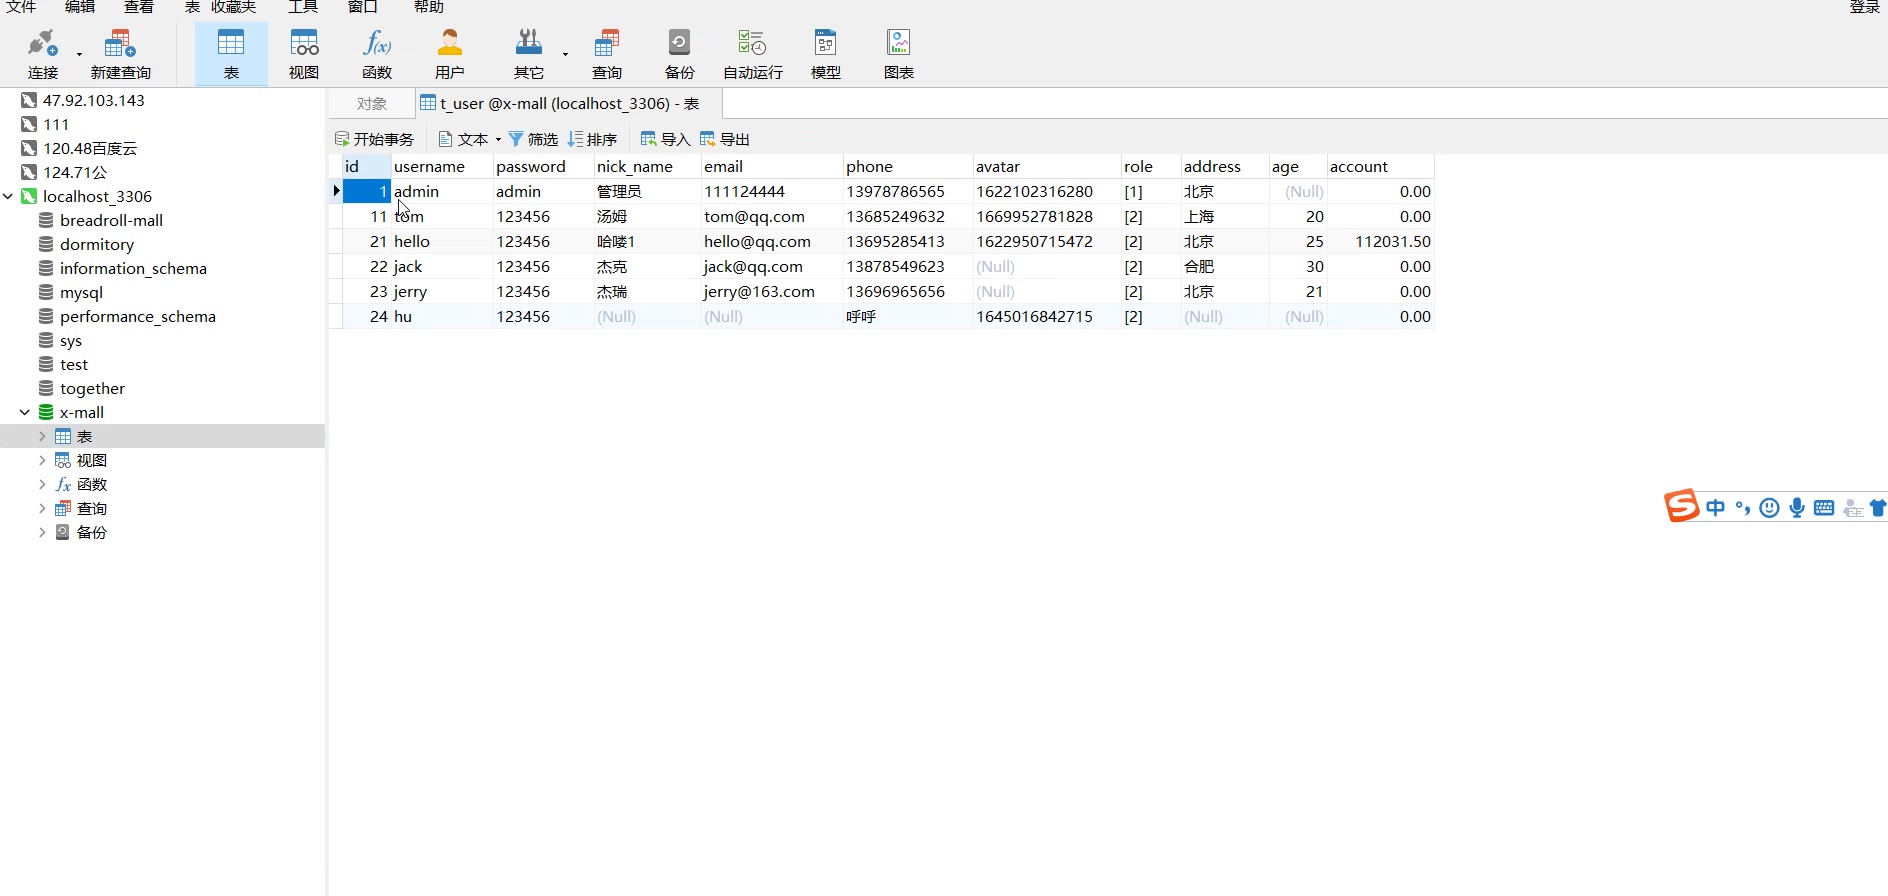The width and height of the screenshot is (1888, 896).
Task: Open the 函数 function toolbar icon
Action: click(x=377, y=52)
